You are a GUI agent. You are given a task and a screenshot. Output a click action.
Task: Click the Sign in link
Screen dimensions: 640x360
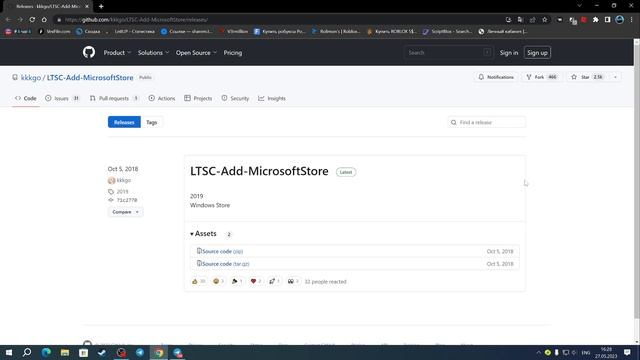click(509, 53)
